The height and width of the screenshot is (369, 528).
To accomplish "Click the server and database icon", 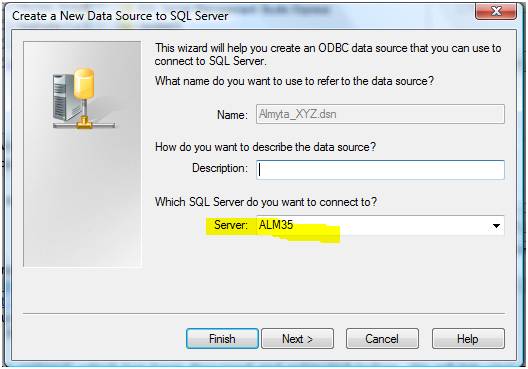I will click(x=84, y=98).
